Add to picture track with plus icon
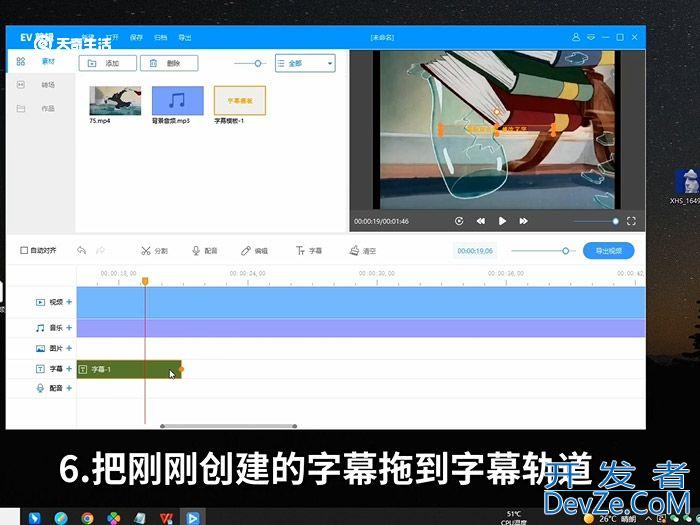700x525 pixels. tap(69, 348)
